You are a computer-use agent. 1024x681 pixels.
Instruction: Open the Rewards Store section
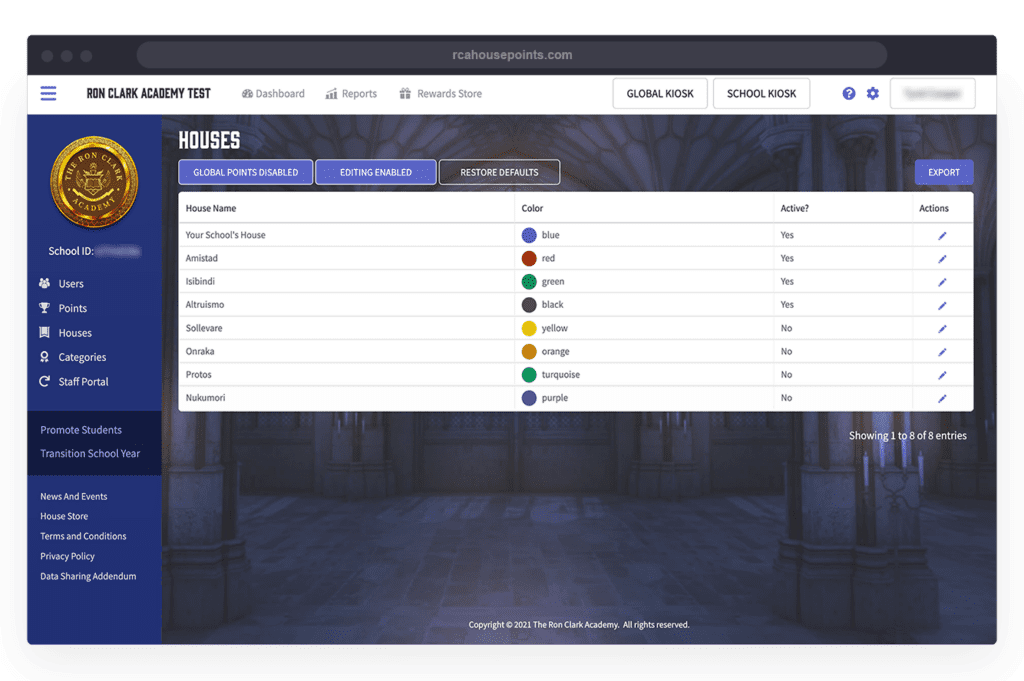tap(440, 93)
